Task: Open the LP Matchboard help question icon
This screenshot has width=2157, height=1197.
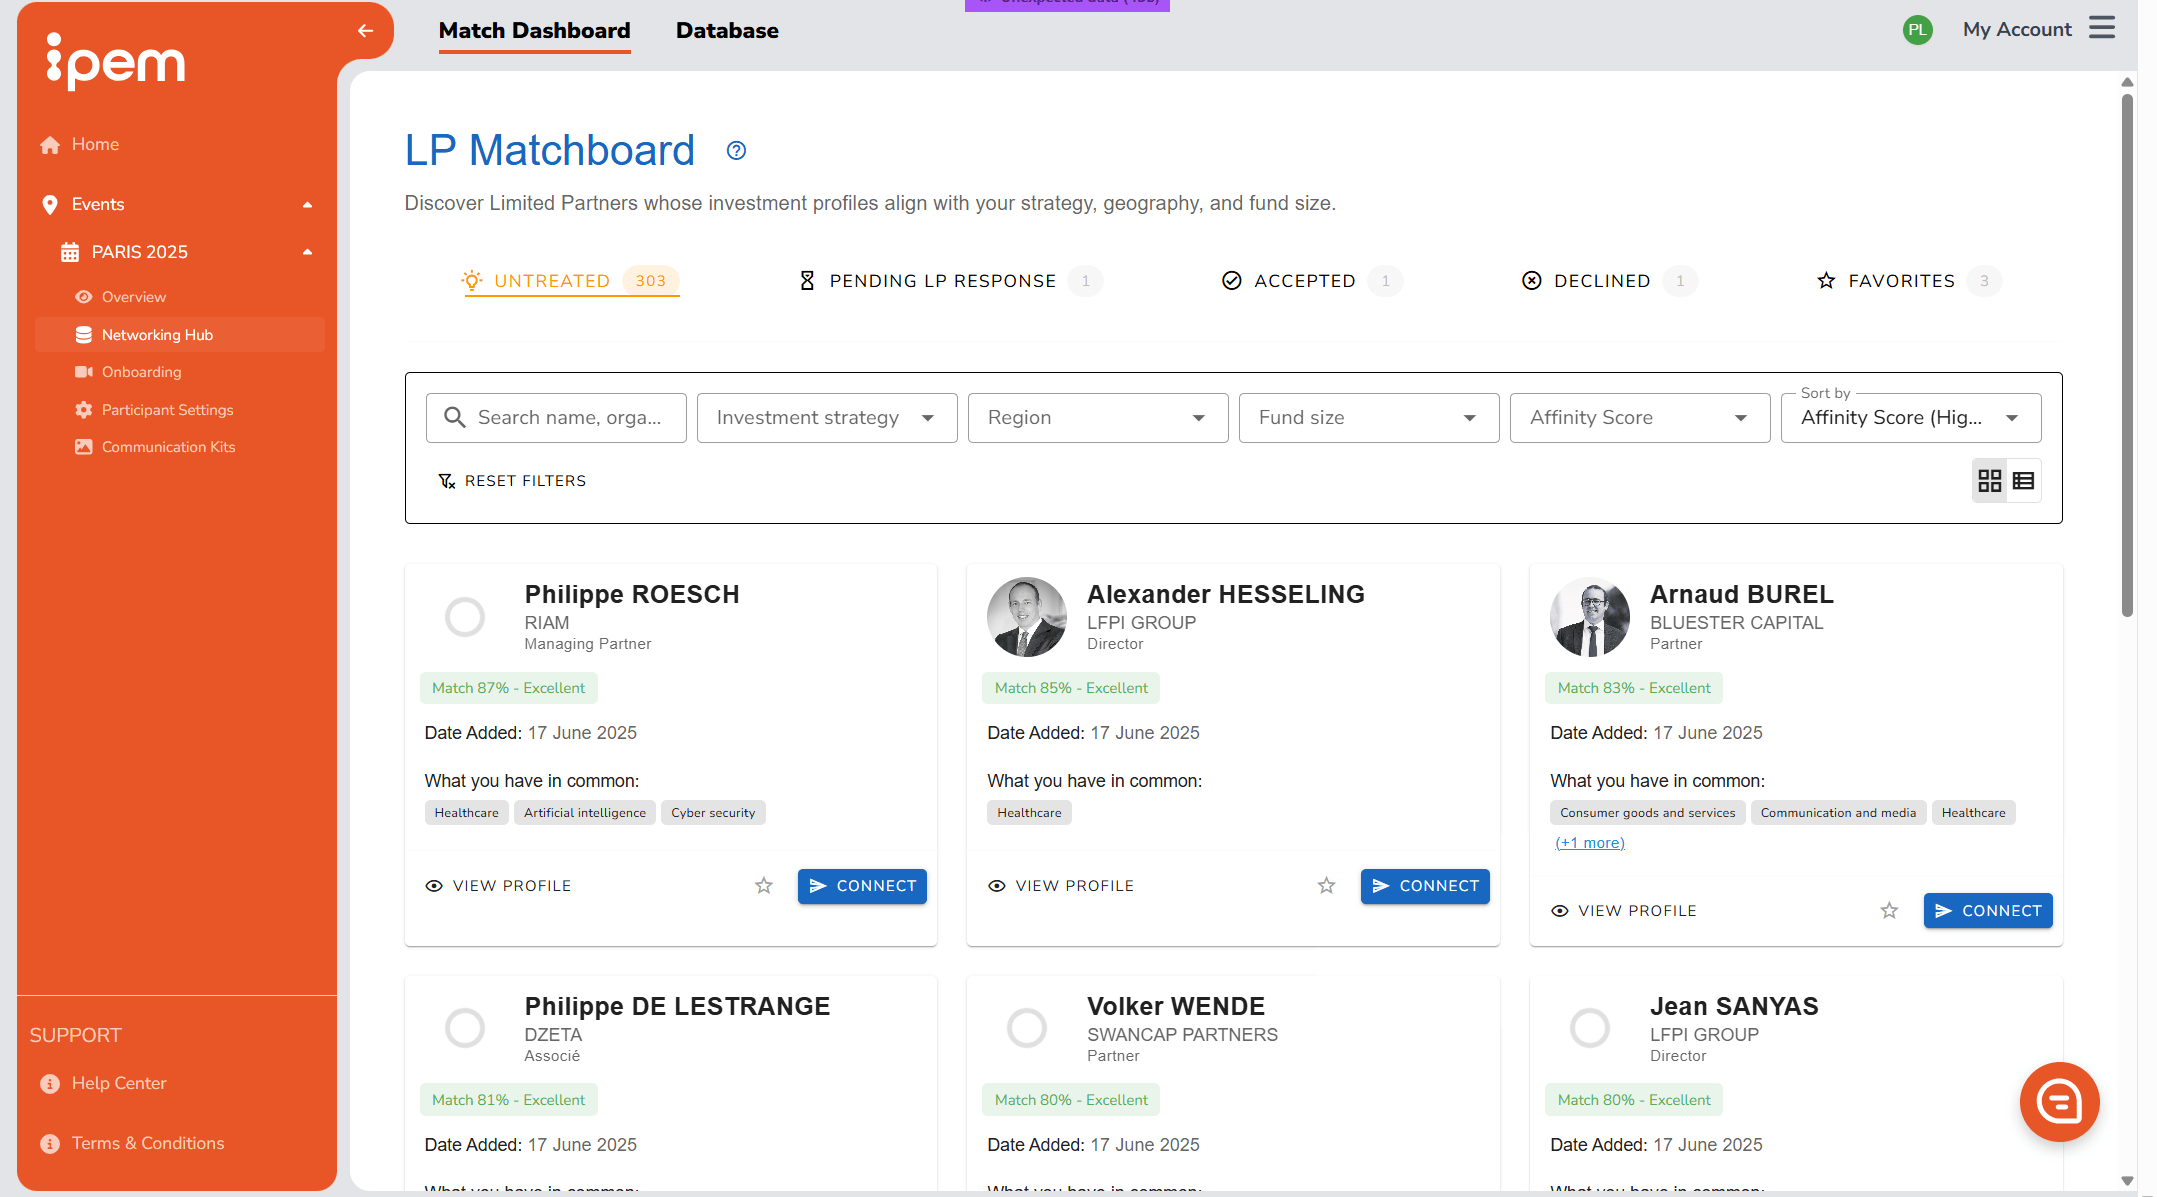Action: click(x=736, y=151)
